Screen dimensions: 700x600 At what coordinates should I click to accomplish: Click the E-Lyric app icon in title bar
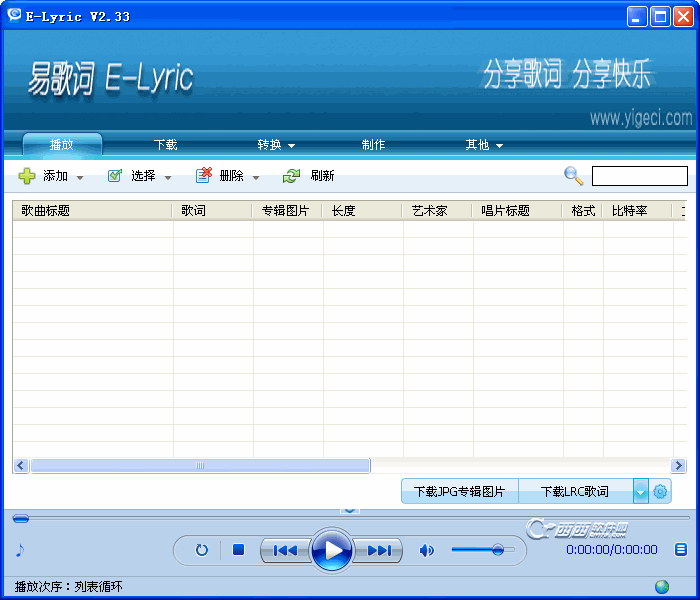(14, 14)
